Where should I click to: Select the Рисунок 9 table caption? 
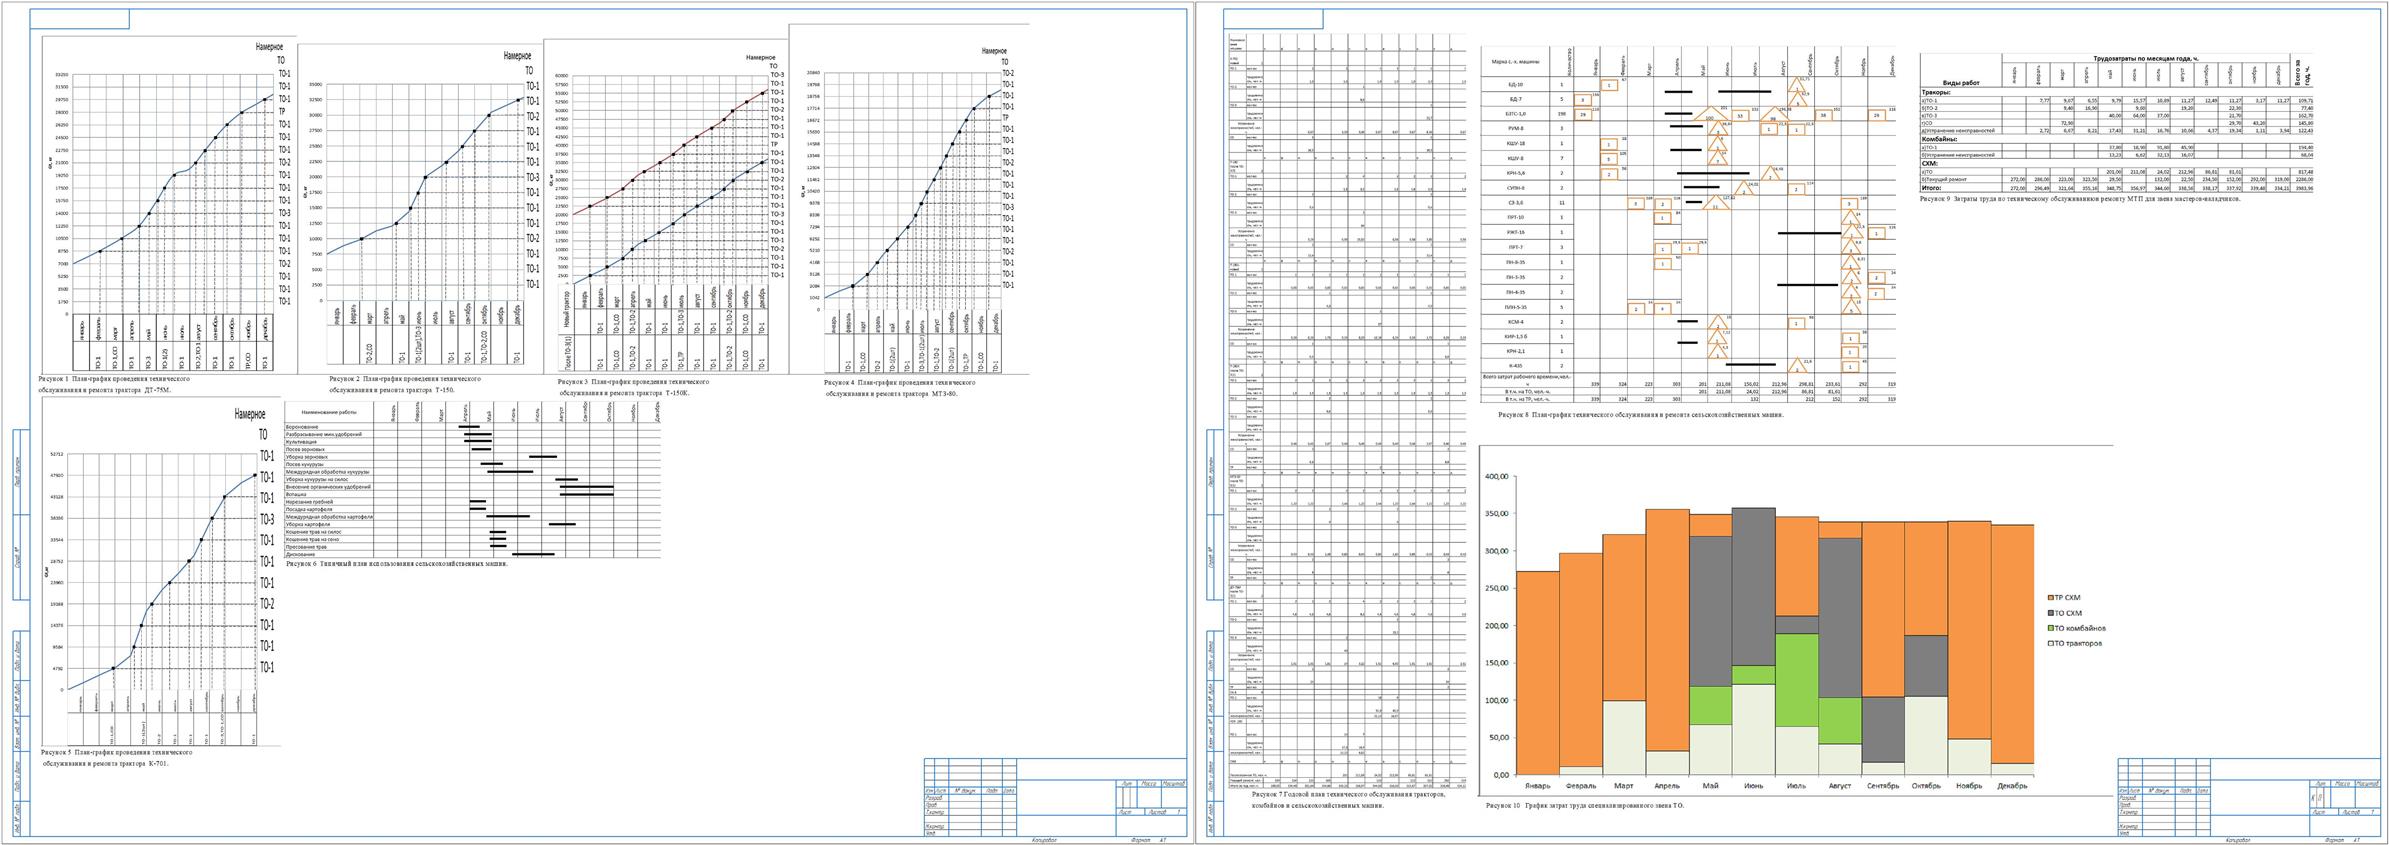[2080, 199]
